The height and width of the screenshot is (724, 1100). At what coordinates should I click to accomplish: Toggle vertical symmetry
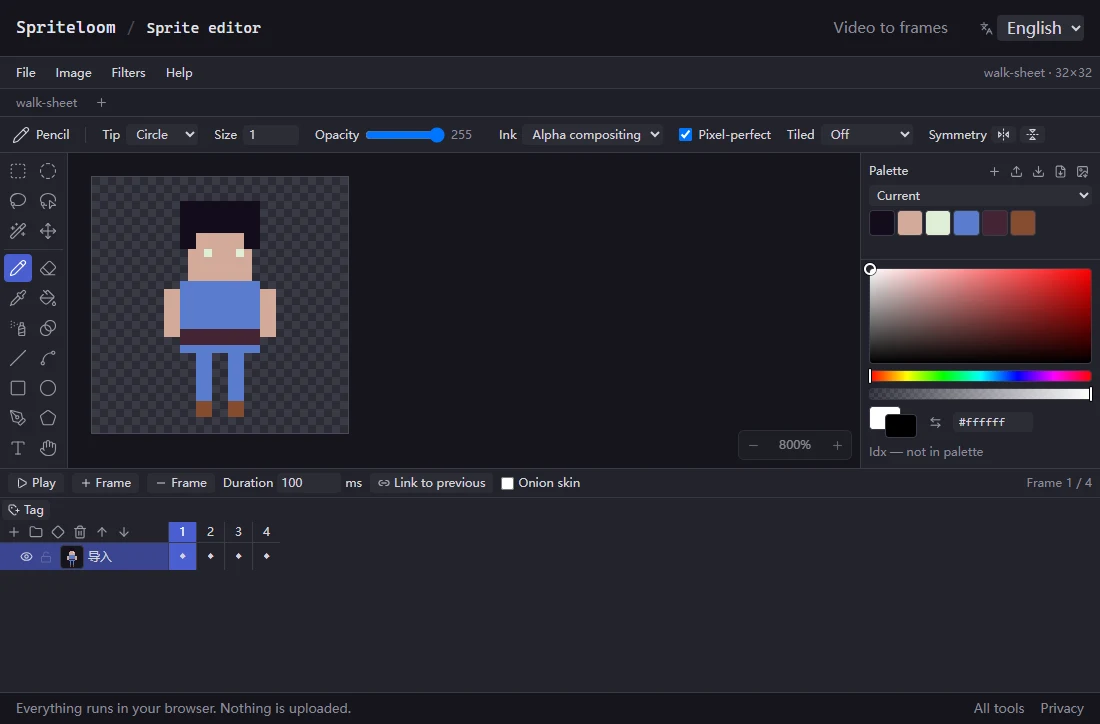(x=1033, y=135)
